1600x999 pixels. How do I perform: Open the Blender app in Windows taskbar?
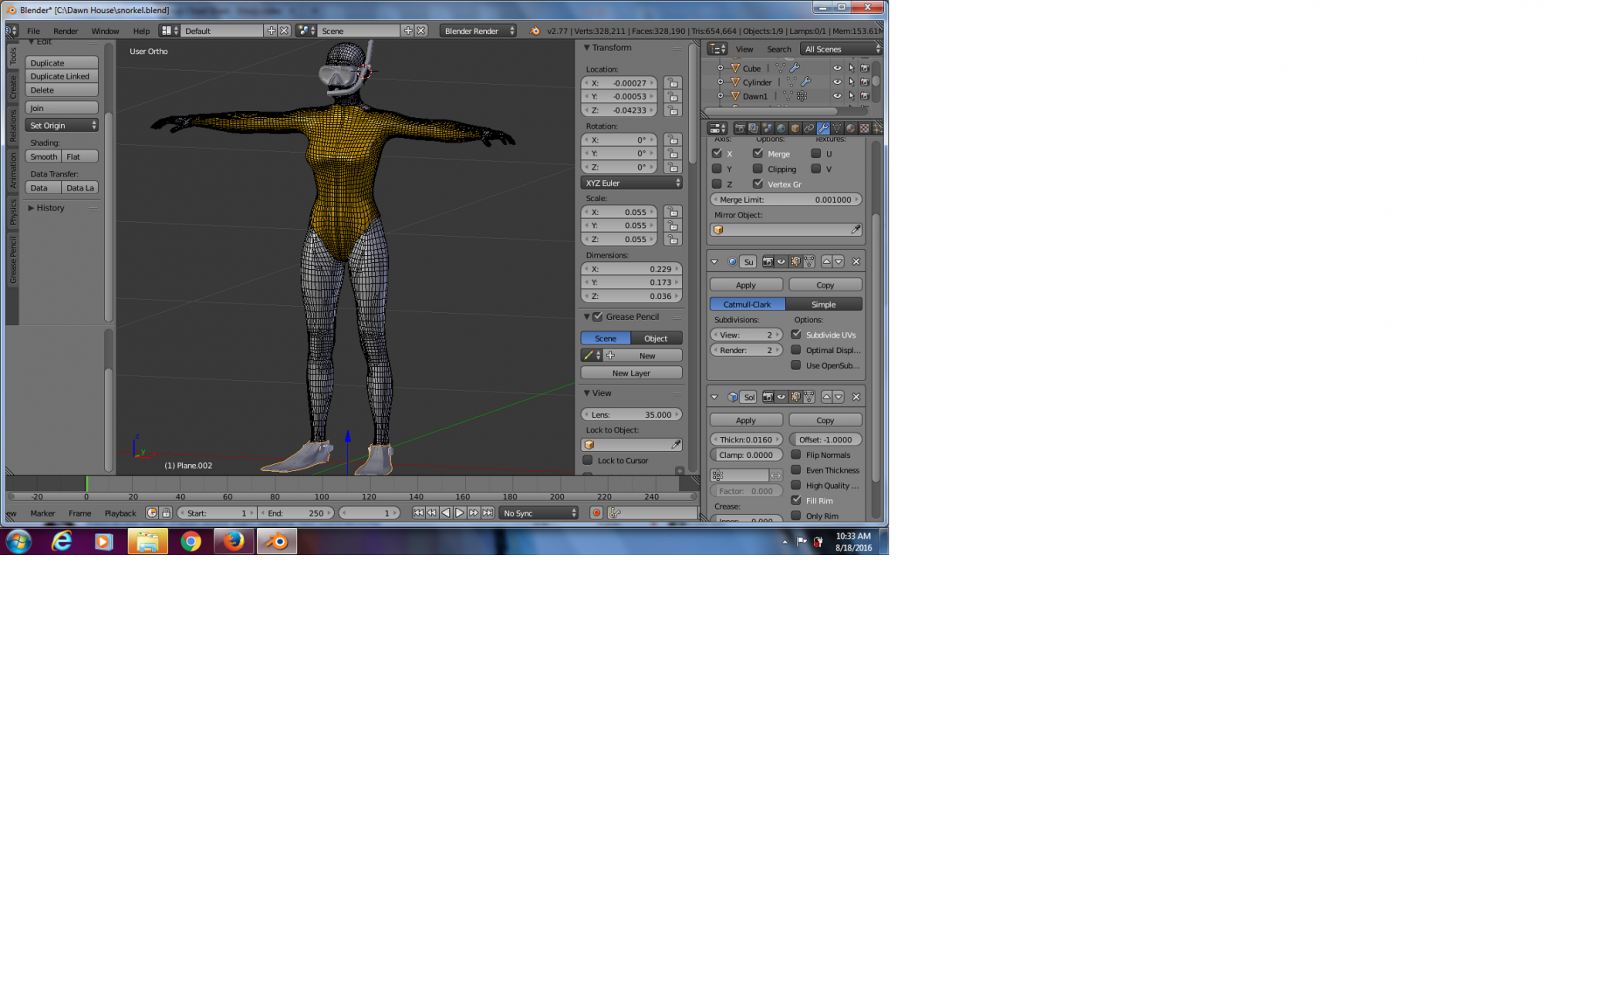(x=277, y=541)
